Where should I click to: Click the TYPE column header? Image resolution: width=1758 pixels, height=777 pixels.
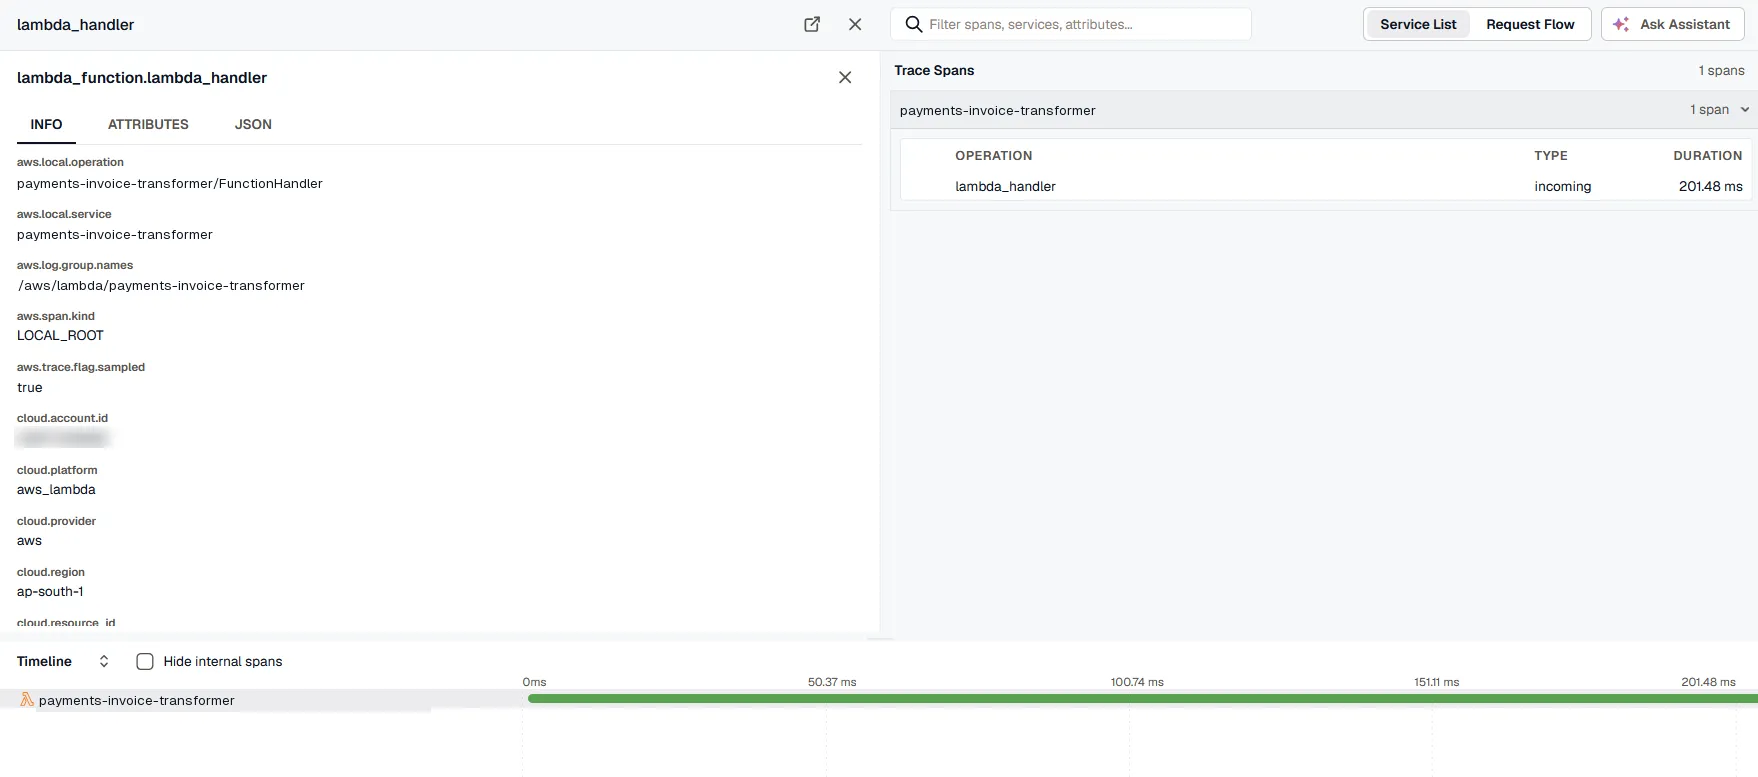point(1551,155)
